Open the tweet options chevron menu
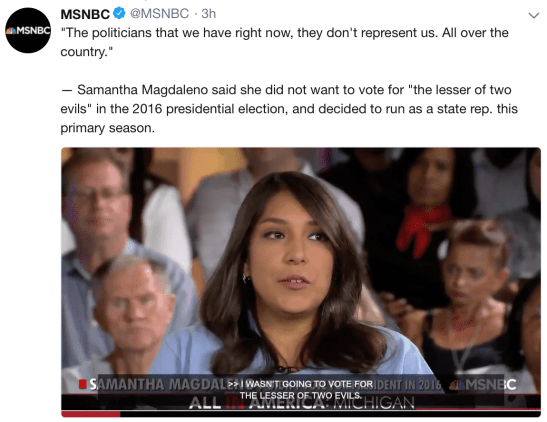The image size is (547, 422). (x=534, y=15)
